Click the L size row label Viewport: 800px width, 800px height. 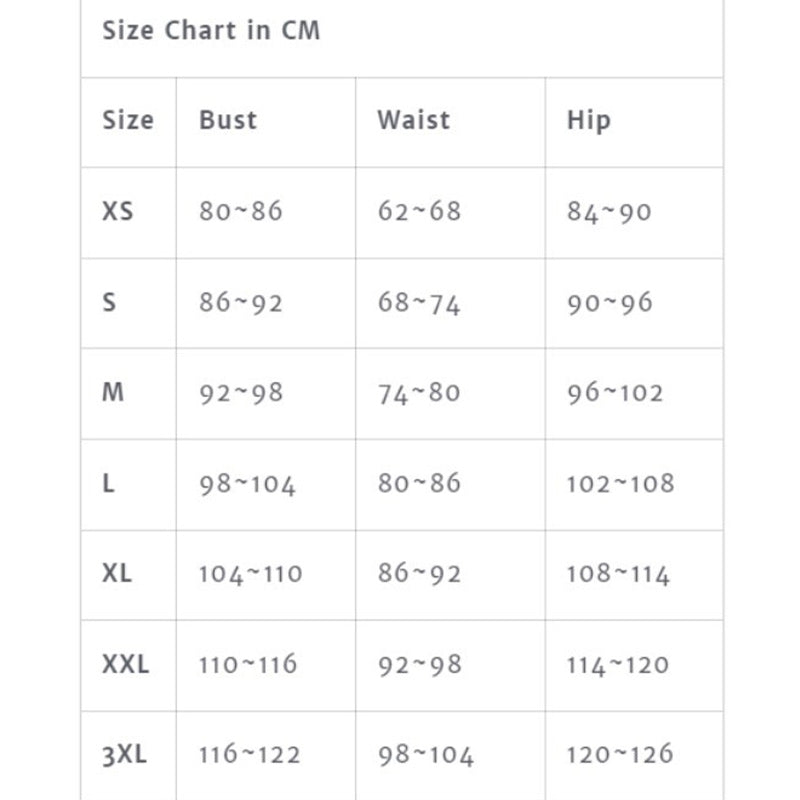tap(108, 483)
